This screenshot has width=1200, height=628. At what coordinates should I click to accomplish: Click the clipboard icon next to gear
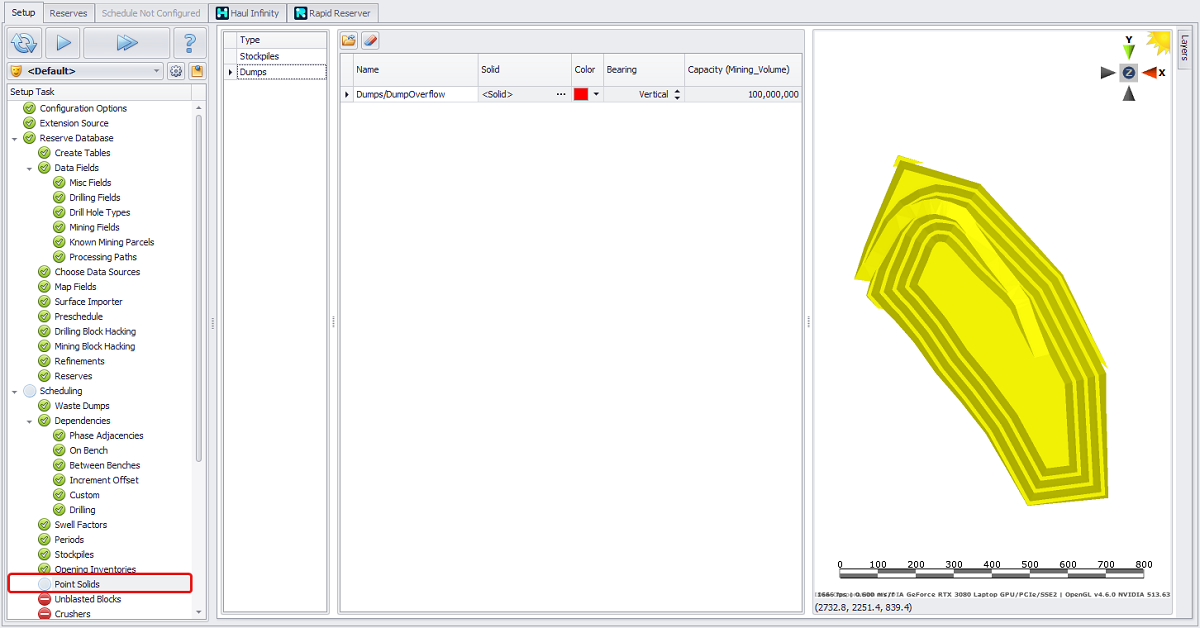pyautogui.click(x=197, y=71)
